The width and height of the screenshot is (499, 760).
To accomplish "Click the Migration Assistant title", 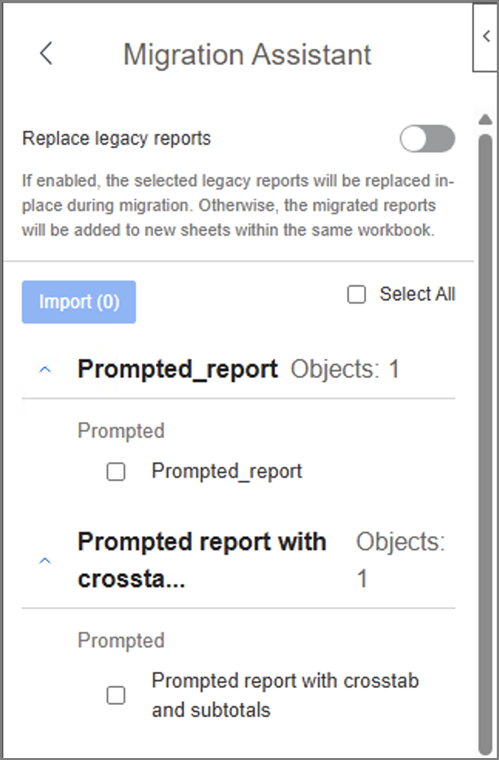I will (247, 54).
